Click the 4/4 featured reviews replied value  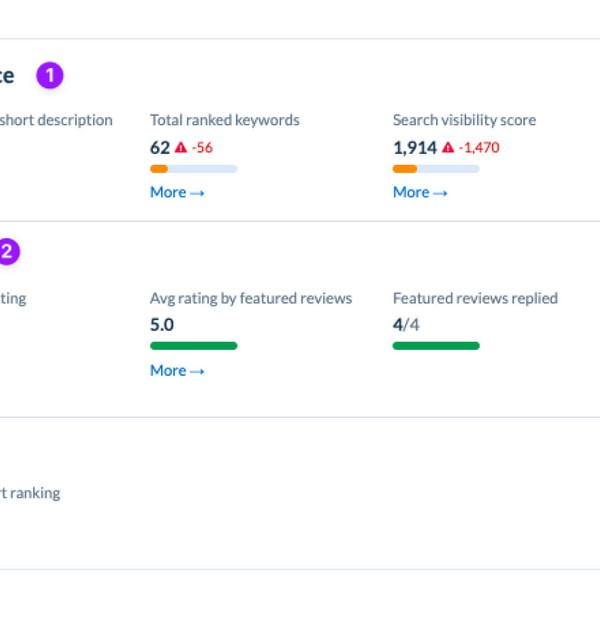tap(406, 324)
